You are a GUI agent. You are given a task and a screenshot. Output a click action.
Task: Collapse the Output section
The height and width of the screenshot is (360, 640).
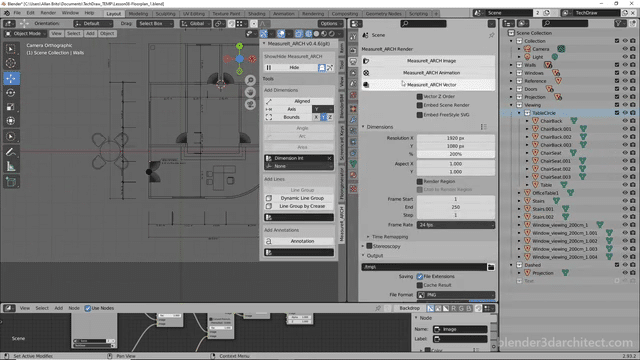tap(363, 256)
